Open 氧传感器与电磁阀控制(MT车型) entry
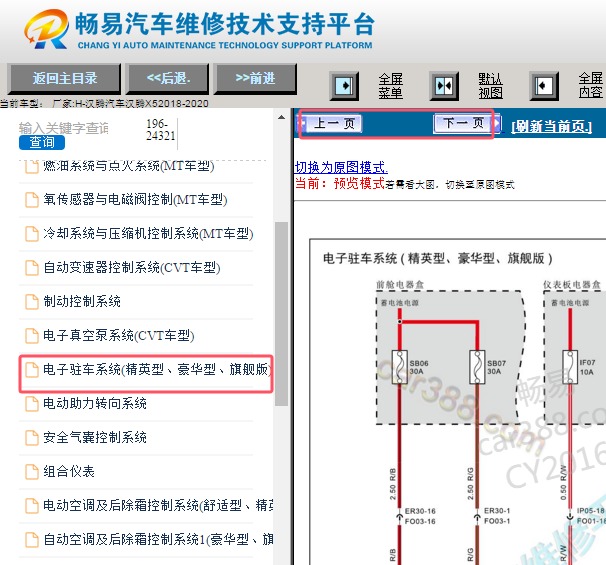Image resolution: width=606 pixels, height=565 pixels. tap(135, 199)
